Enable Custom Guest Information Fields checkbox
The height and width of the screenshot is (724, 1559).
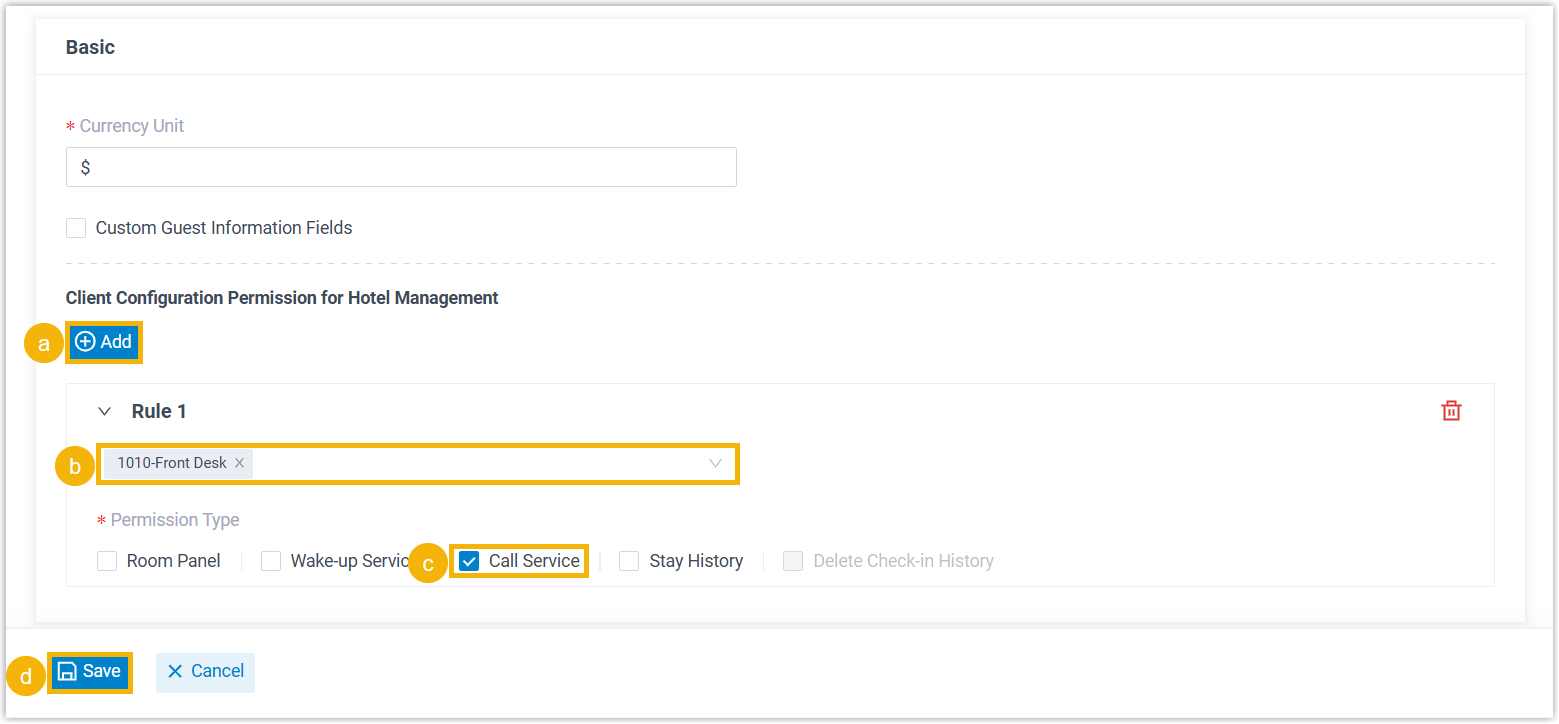pos(76,228)
